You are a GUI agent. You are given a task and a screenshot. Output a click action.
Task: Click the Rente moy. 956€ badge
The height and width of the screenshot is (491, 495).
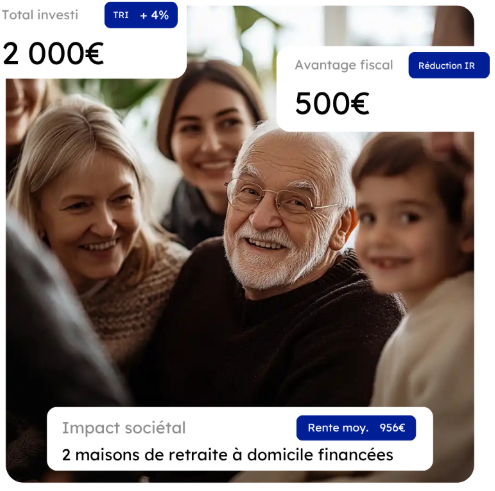coord(356,428)
